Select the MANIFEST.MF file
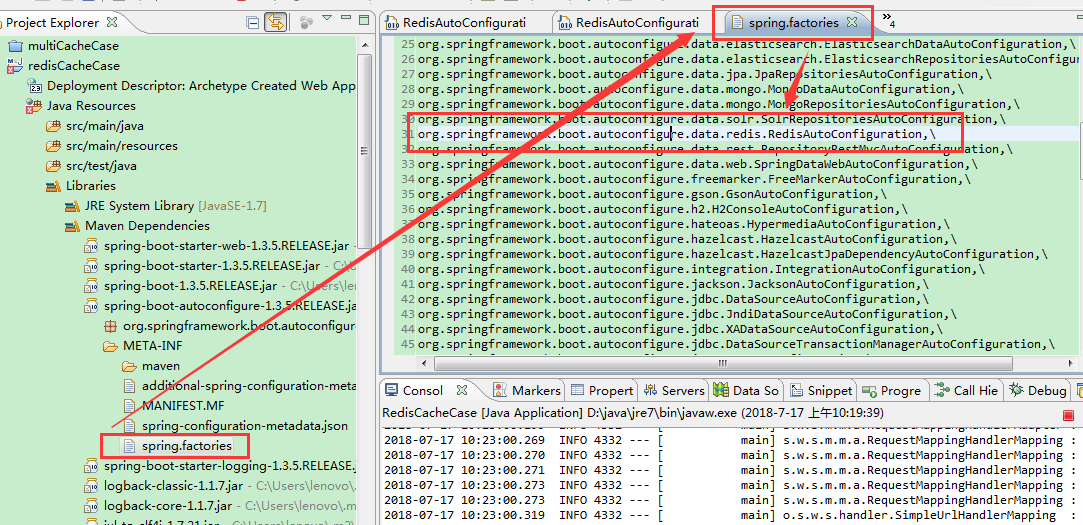 183,405
